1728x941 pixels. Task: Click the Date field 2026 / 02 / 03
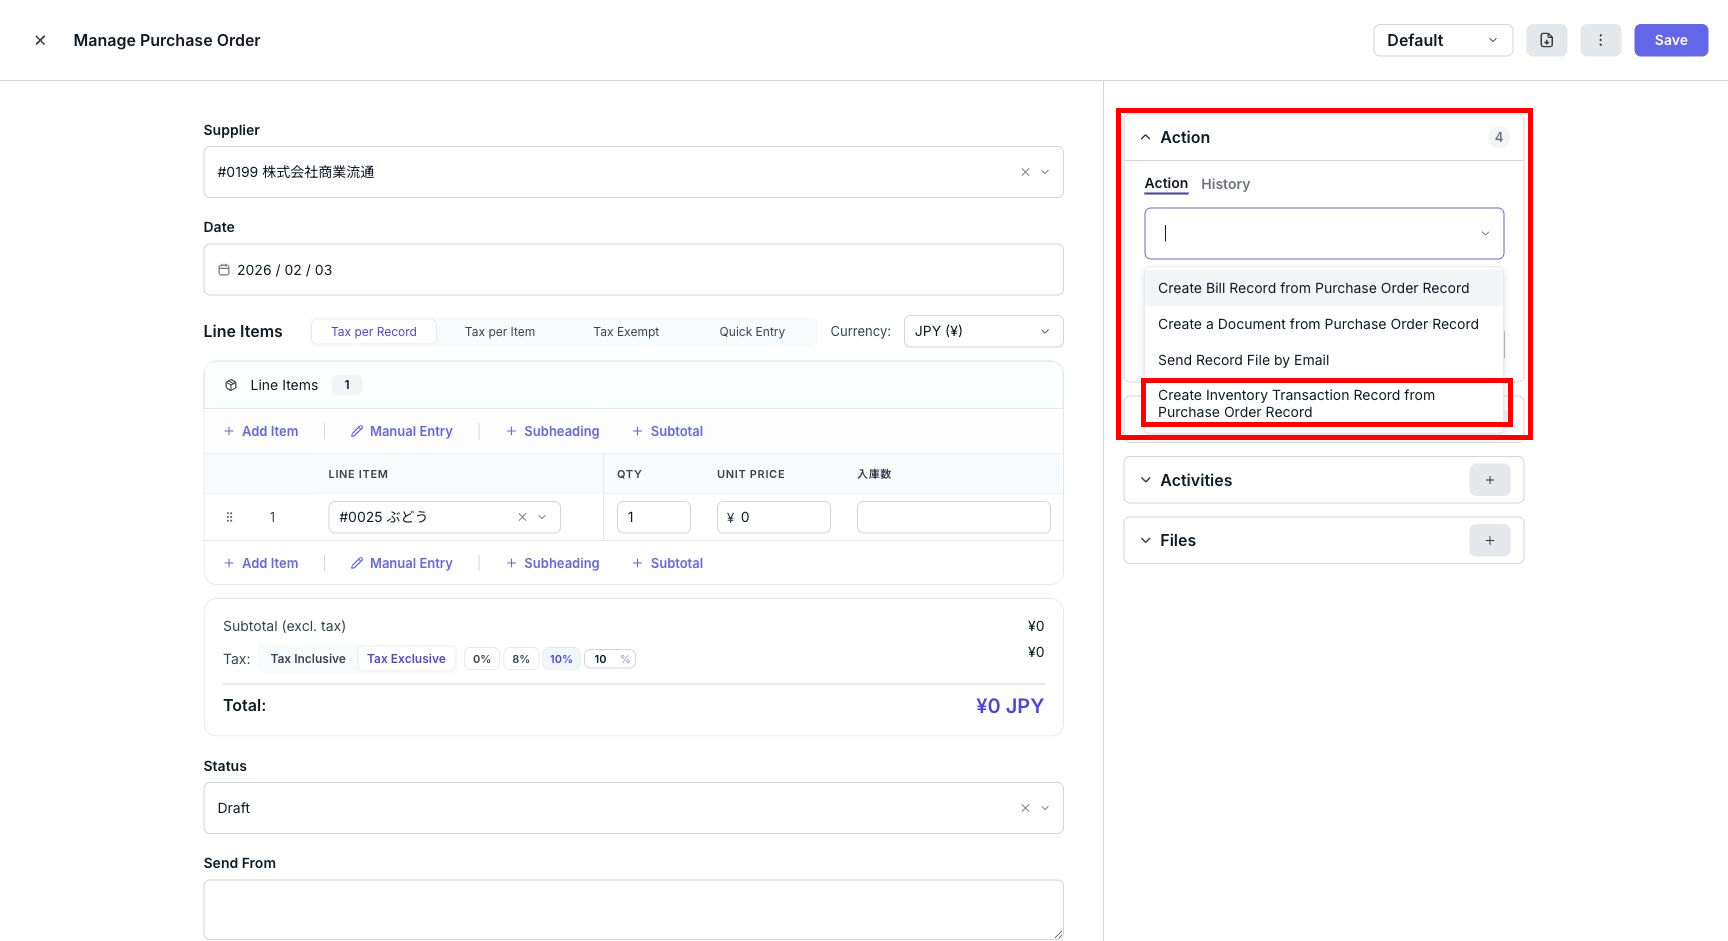coord(633,270)
